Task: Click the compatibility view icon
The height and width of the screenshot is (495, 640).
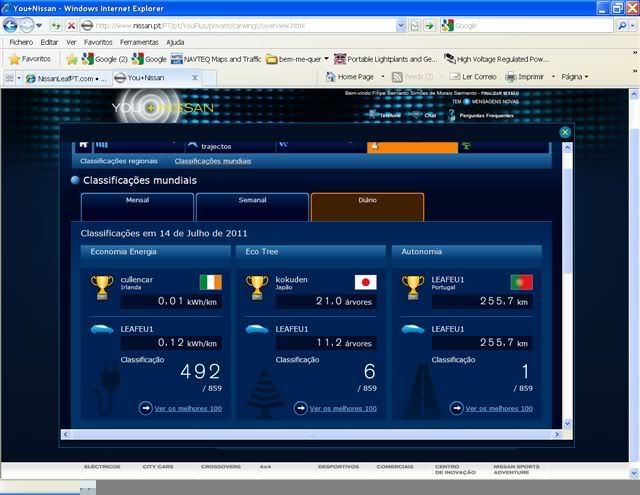Action: pyautogui.click(x=414, y=26)
